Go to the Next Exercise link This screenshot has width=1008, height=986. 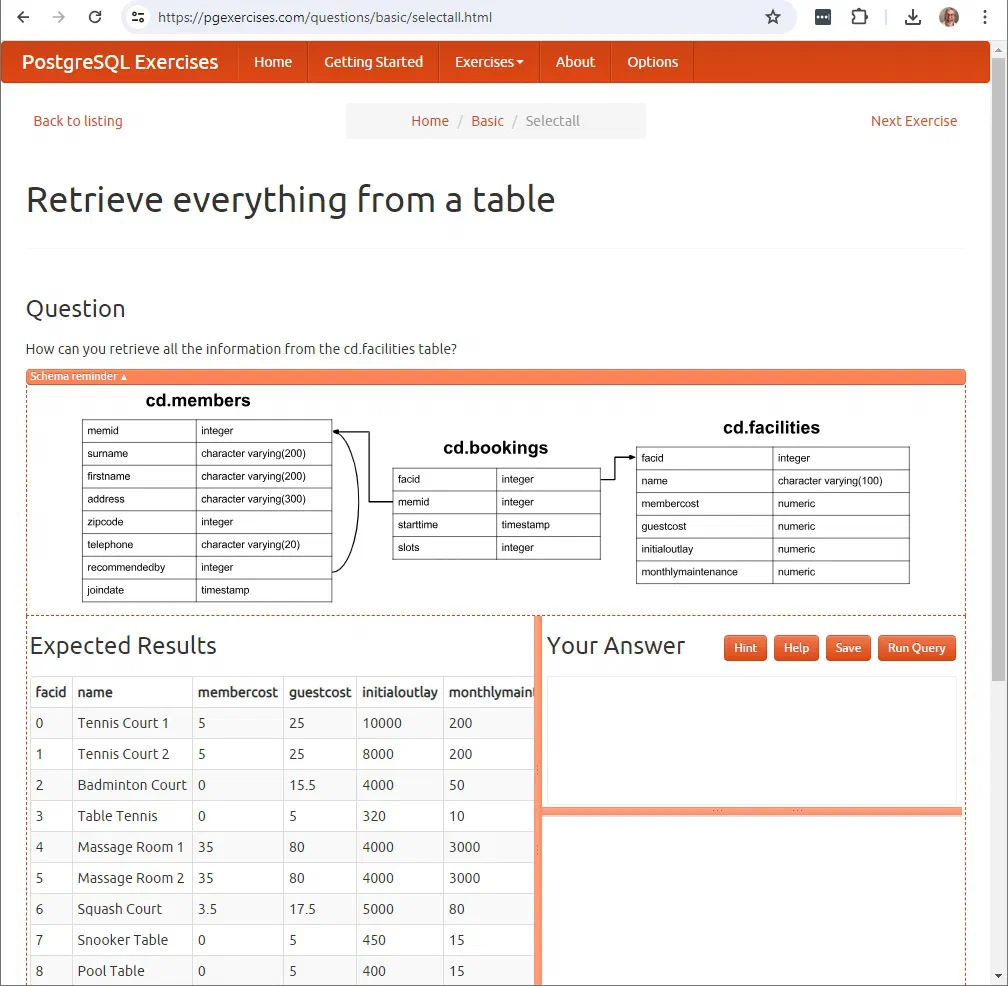914,121
